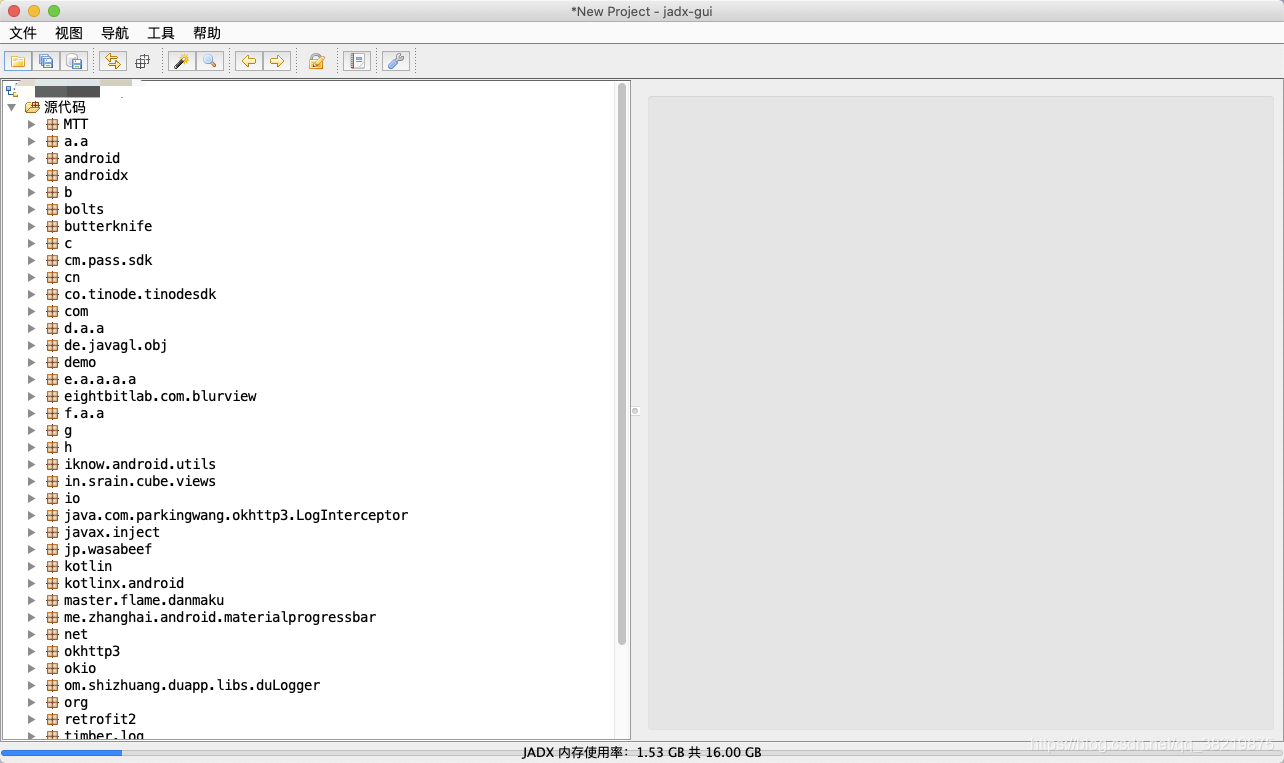The width and height of the screenshot is (1284, 763).
Task: Click the package icon beside cm.pass.sdk
Action: click(52, 260)
